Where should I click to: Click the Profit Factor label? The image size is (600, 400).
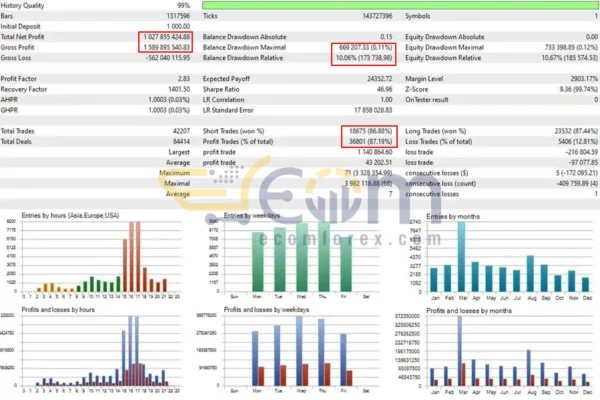tap(18, 75)
